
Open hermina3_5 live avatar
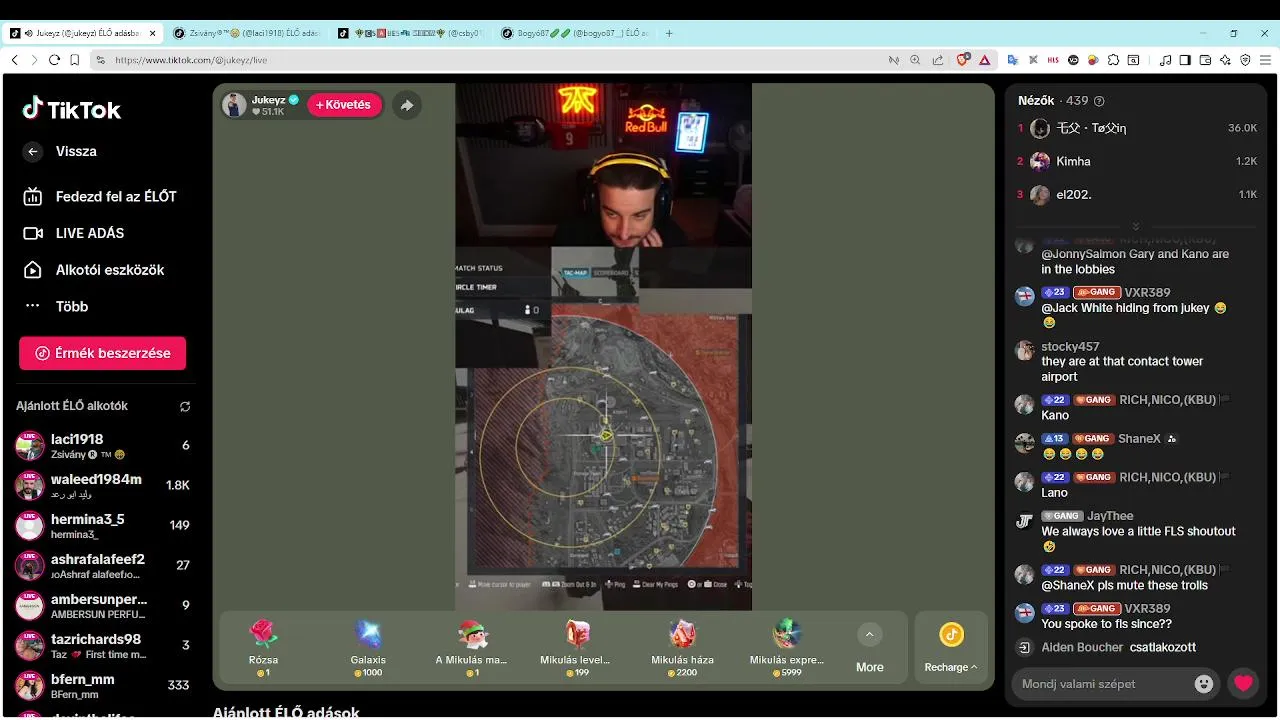click(x=30, y=526)
